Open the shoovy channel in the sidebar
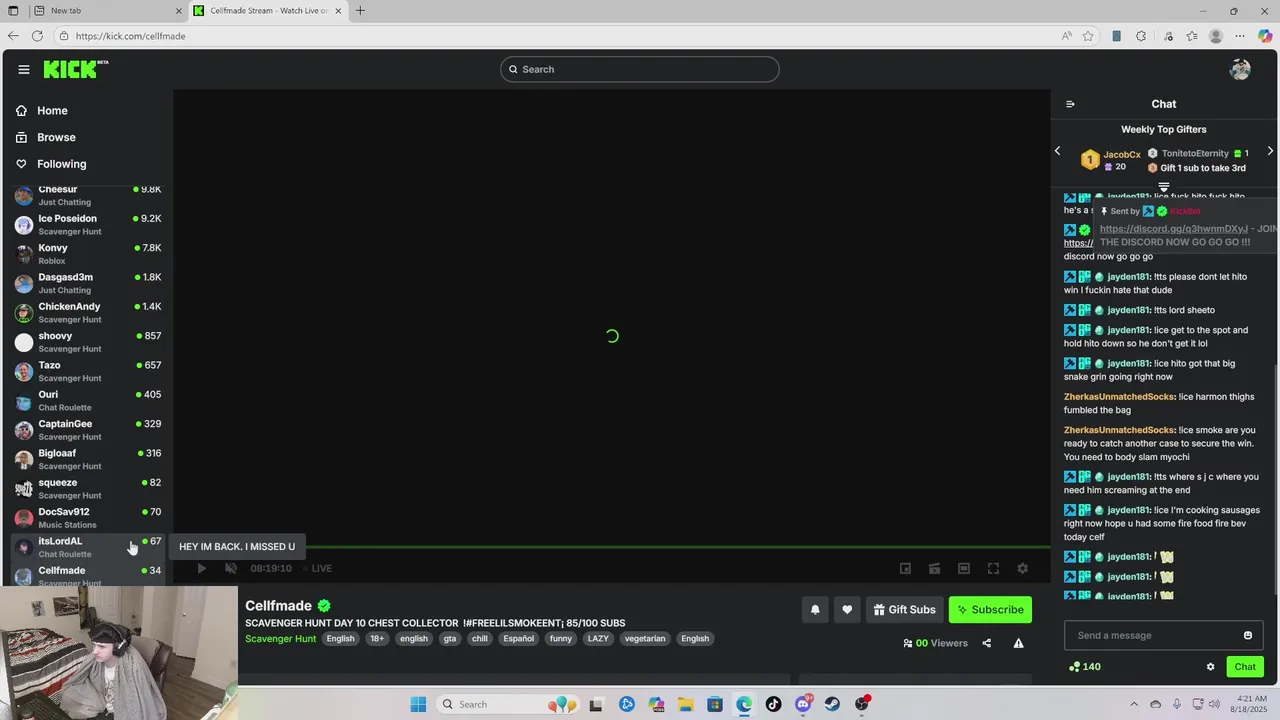1280x720 pixels. [88, 342]
